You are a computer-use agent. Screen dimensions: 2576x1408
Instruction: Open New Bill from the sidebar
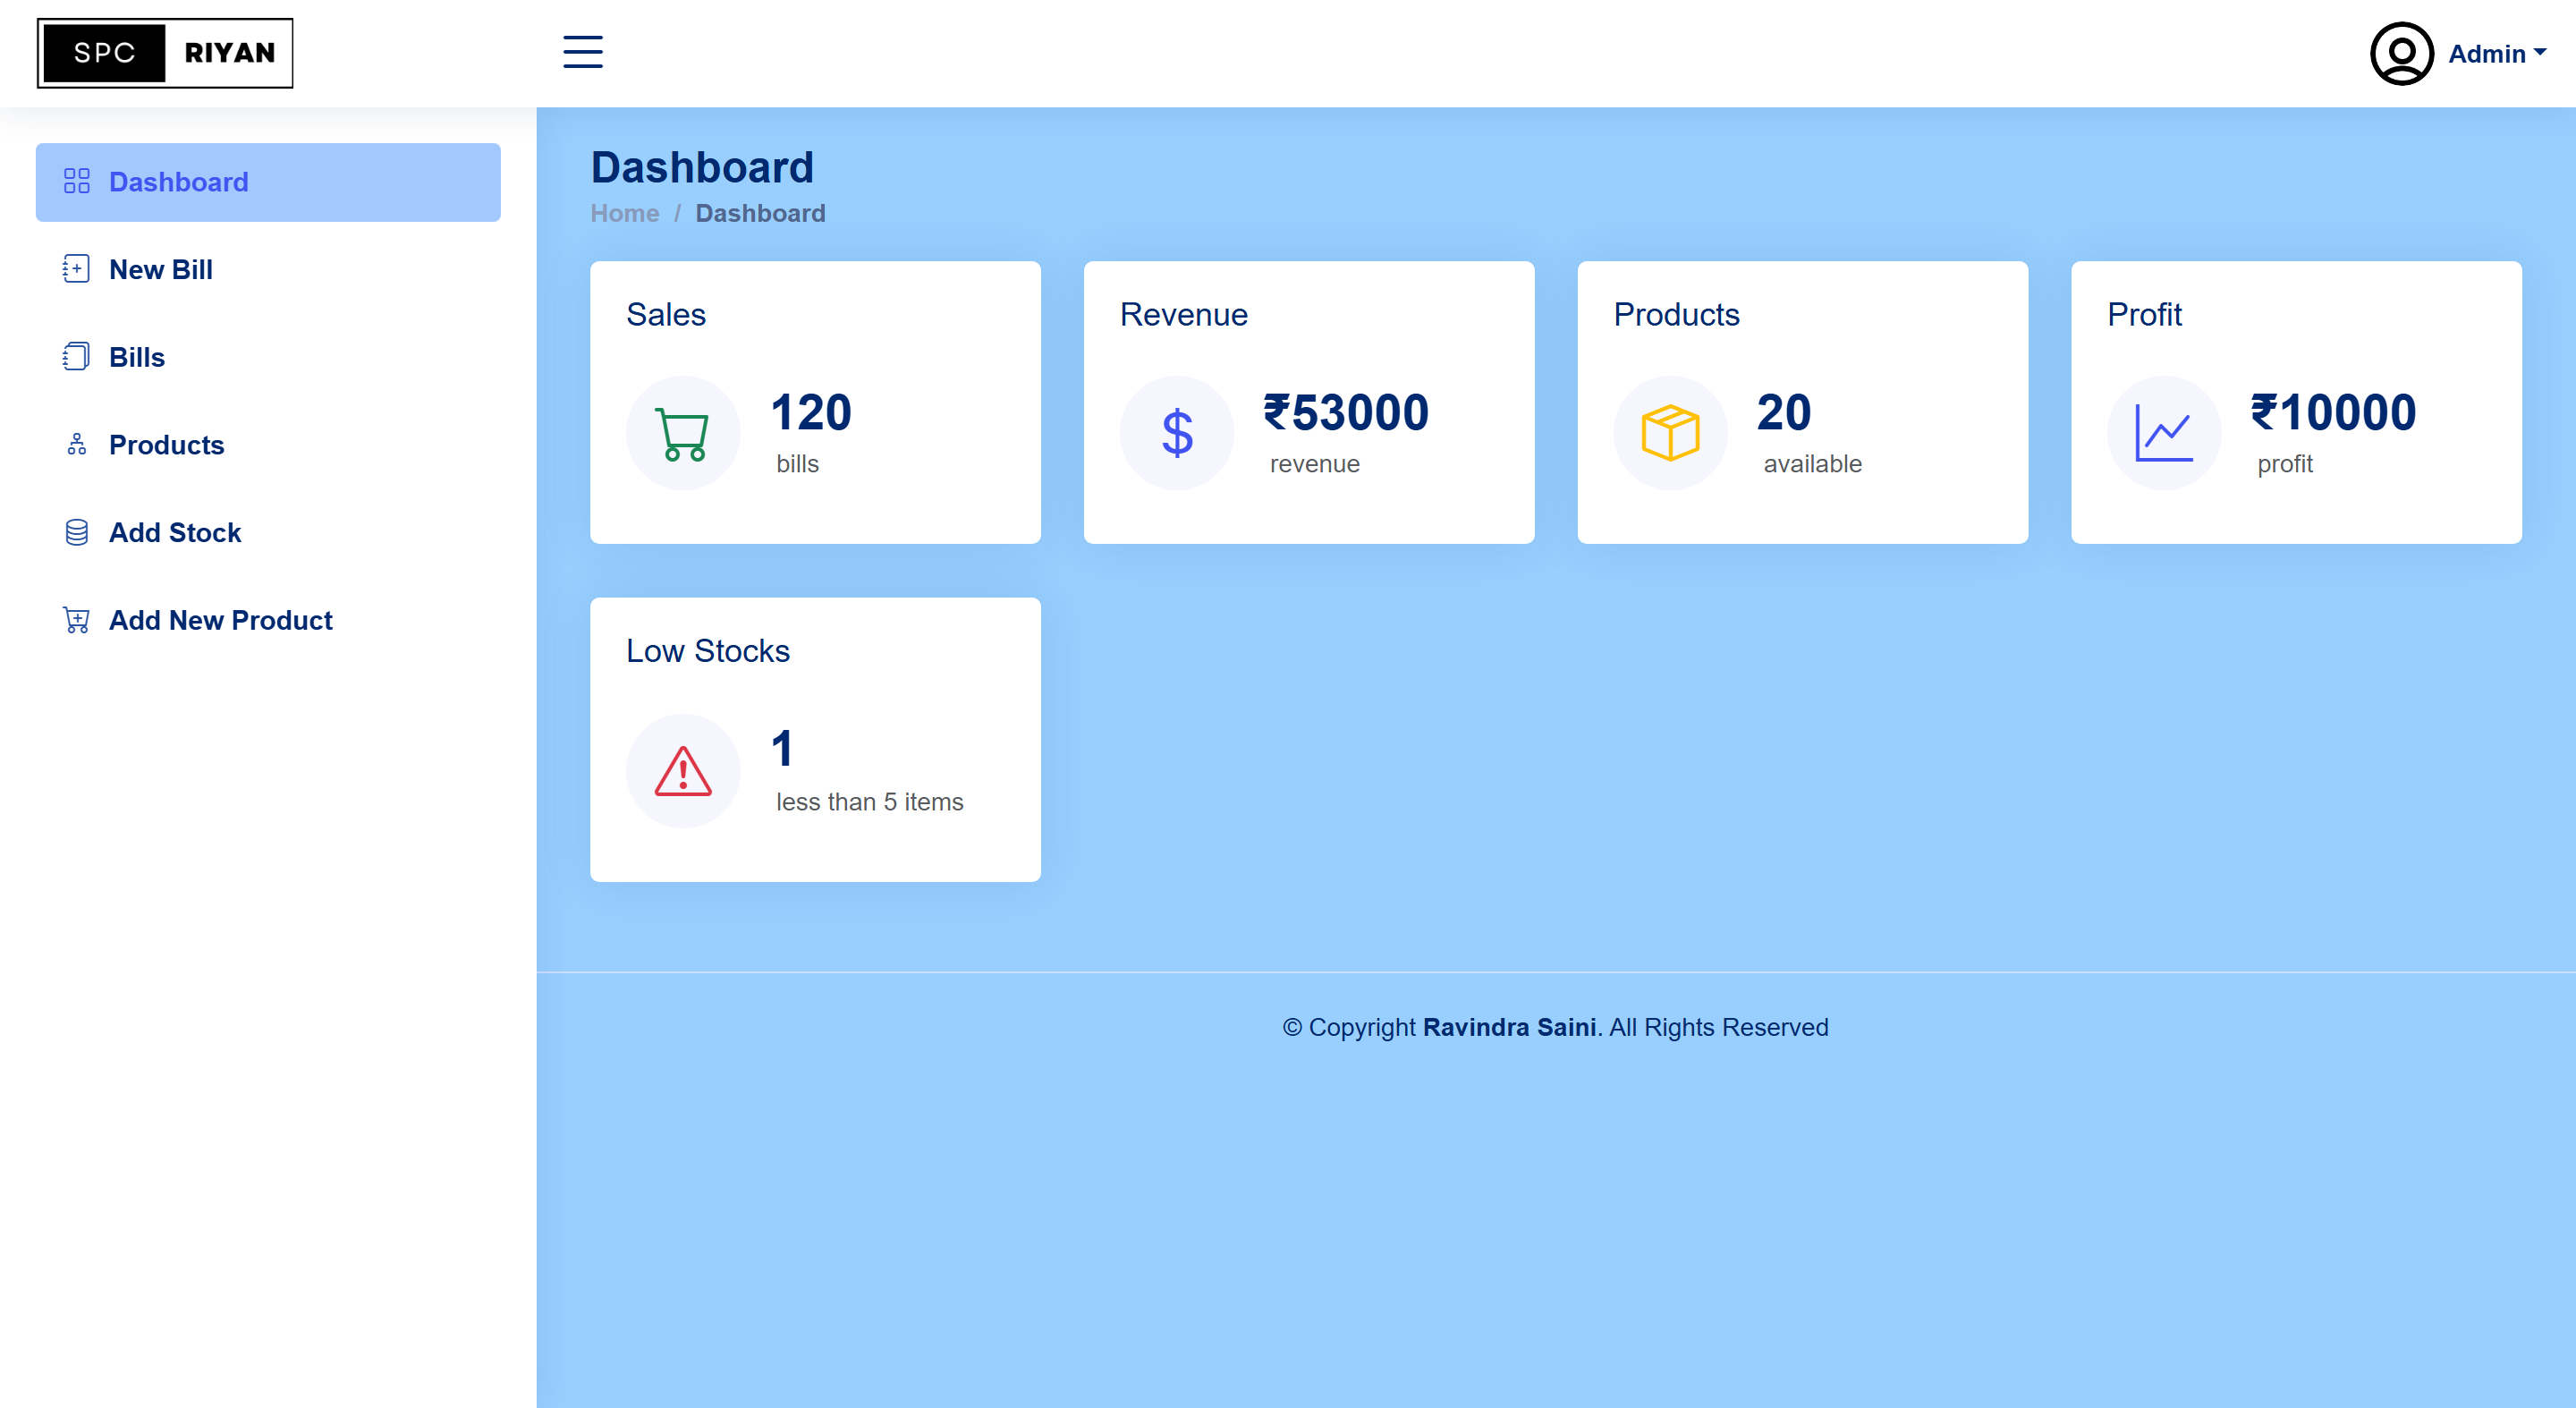pyautogui.click(x=268, y=270)
